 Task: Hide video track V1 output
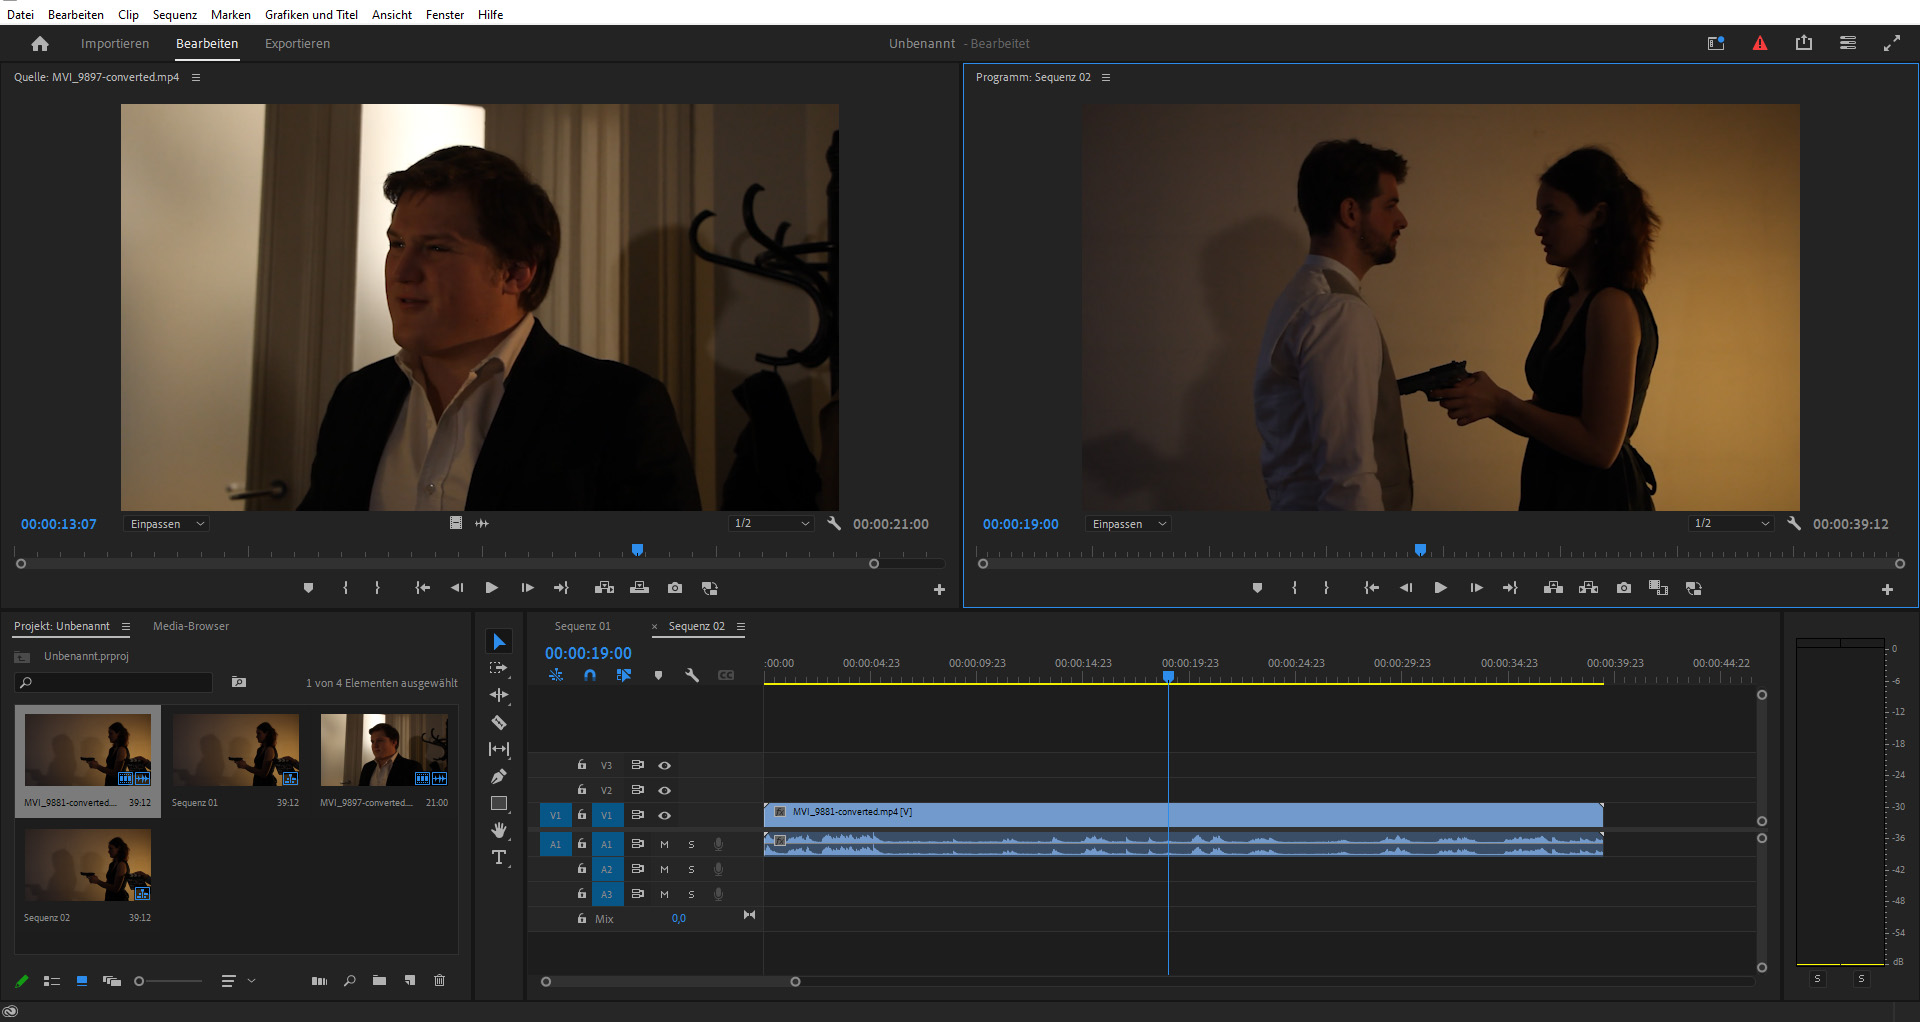[664, 815]
